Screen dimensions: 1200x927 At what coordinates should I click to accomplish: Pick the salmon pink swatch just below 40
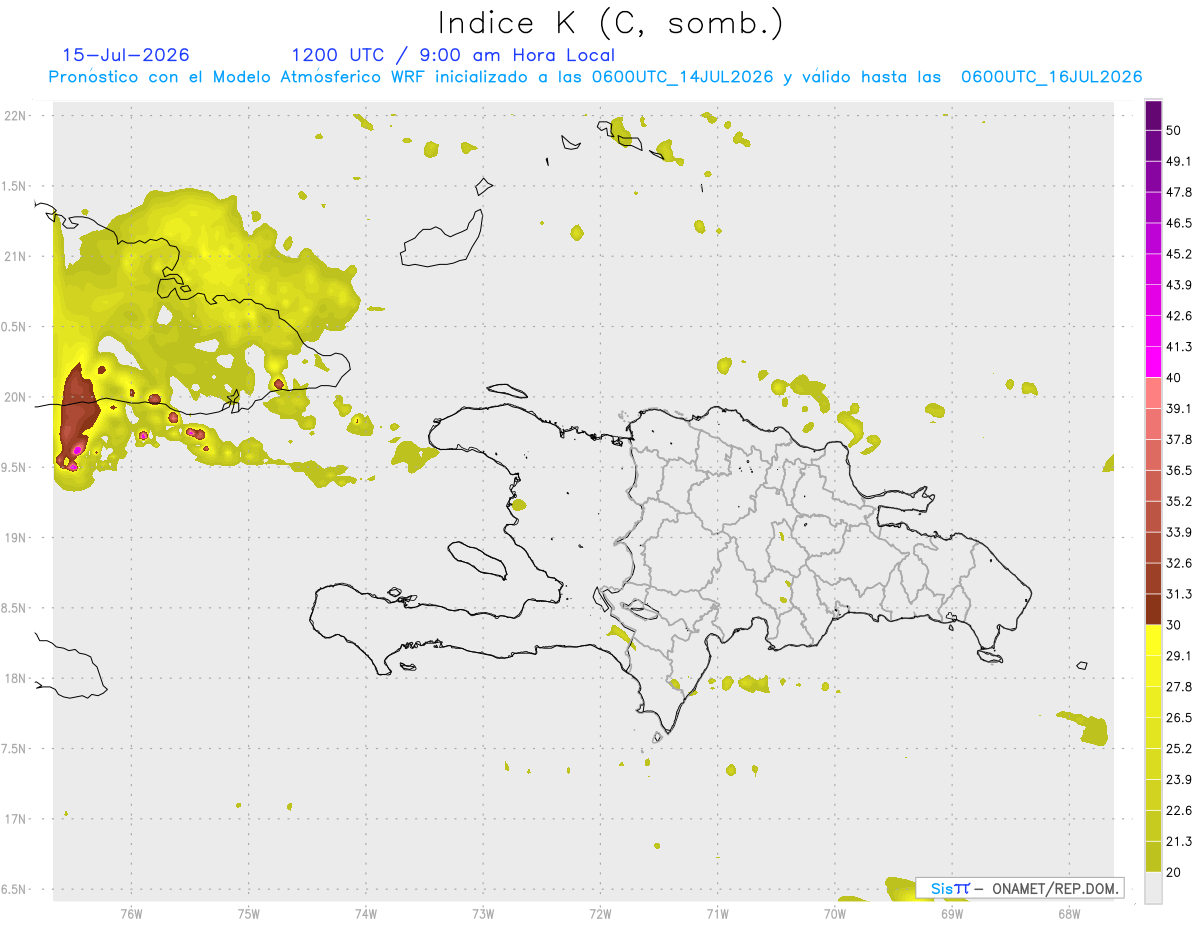[x=1153, y=393]
